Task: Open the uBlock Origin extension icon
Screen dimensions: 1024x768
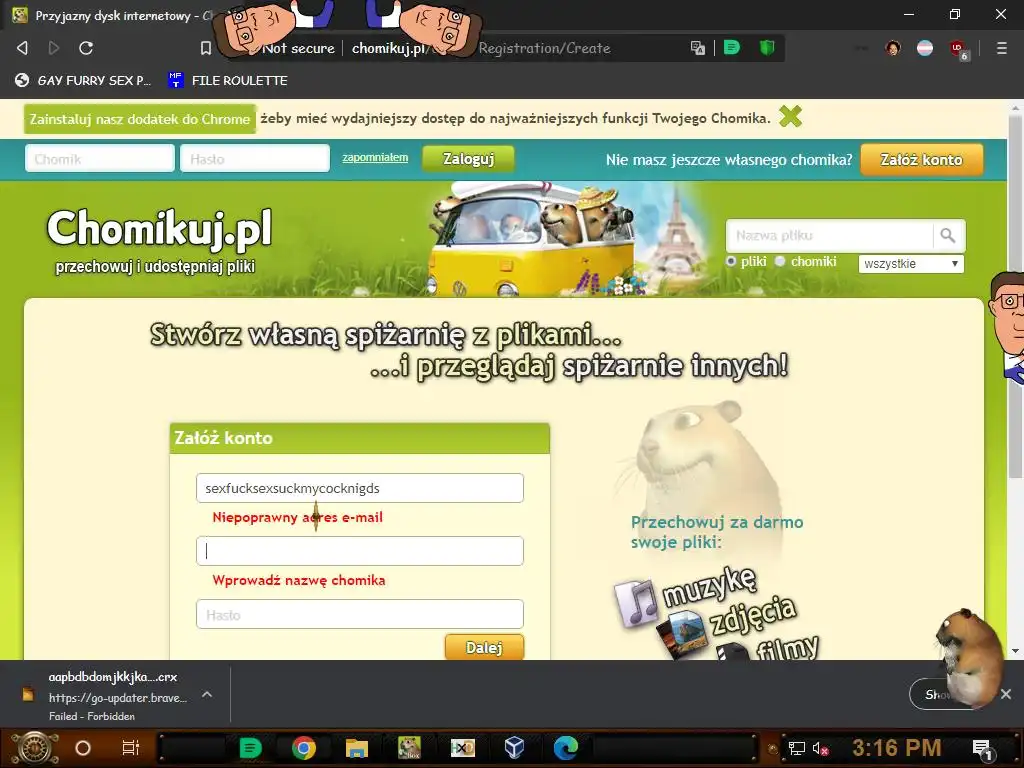Action: (958, 49)
